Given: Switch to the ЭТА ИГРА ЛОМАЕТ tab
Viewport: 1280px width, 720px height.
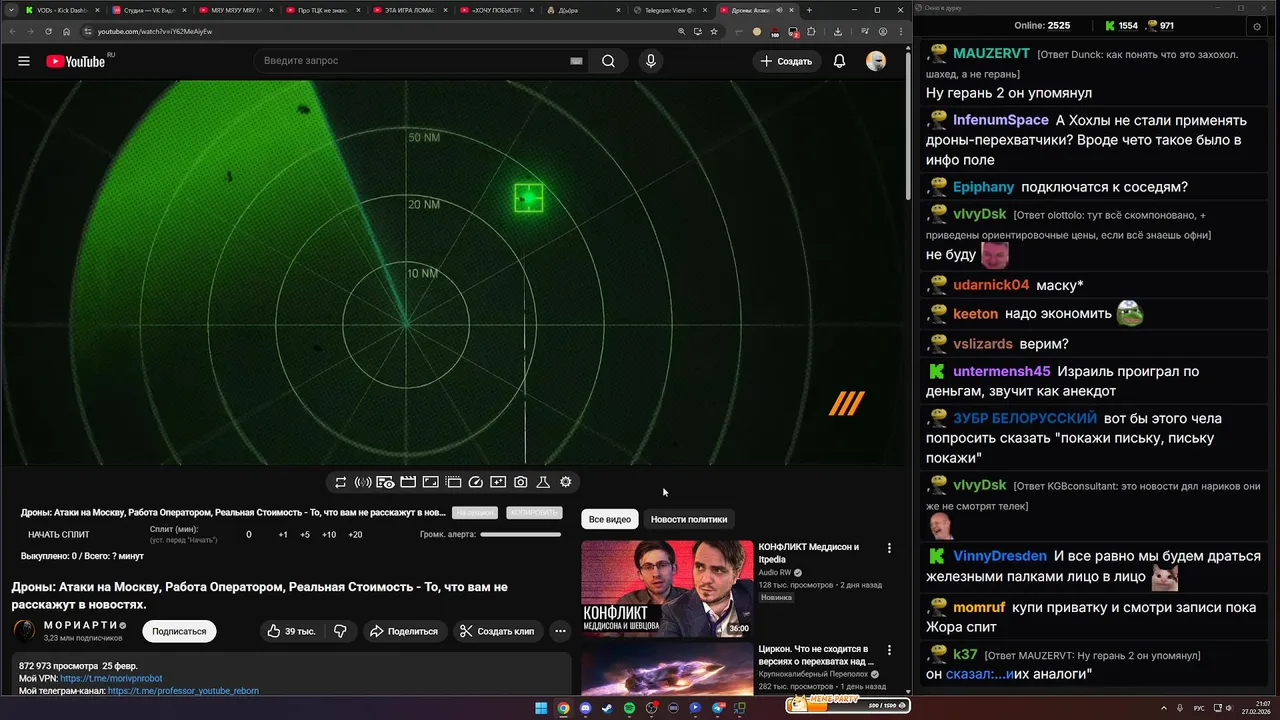Looking at the screenshot, I should pyautogui.click(x=409, y=10).
